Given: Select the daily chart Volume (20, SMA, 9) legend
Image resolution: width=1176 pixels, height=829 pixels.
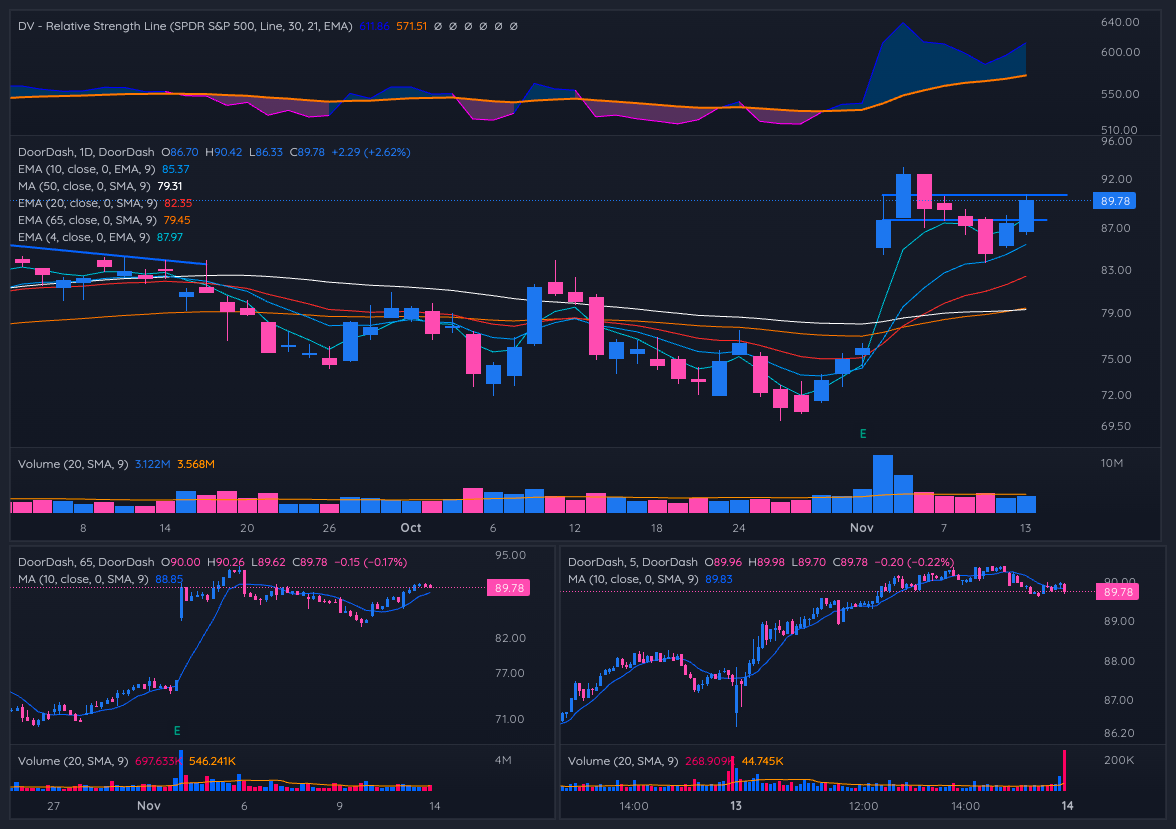Looking at the screenshot, I should coord(73,464).
